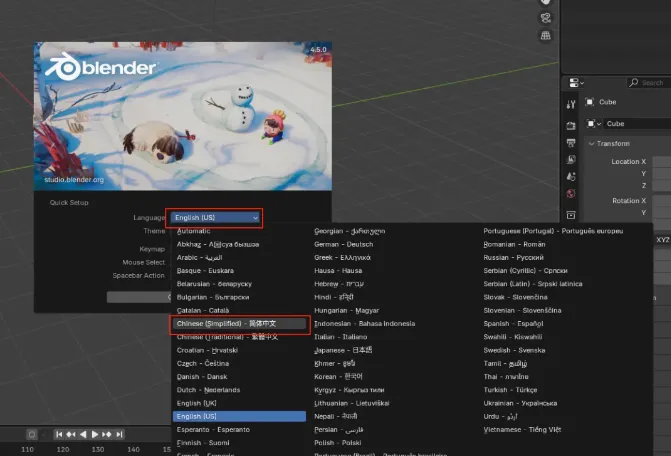
Task: Open the Collection properties tab
Action: coord(571,214)
